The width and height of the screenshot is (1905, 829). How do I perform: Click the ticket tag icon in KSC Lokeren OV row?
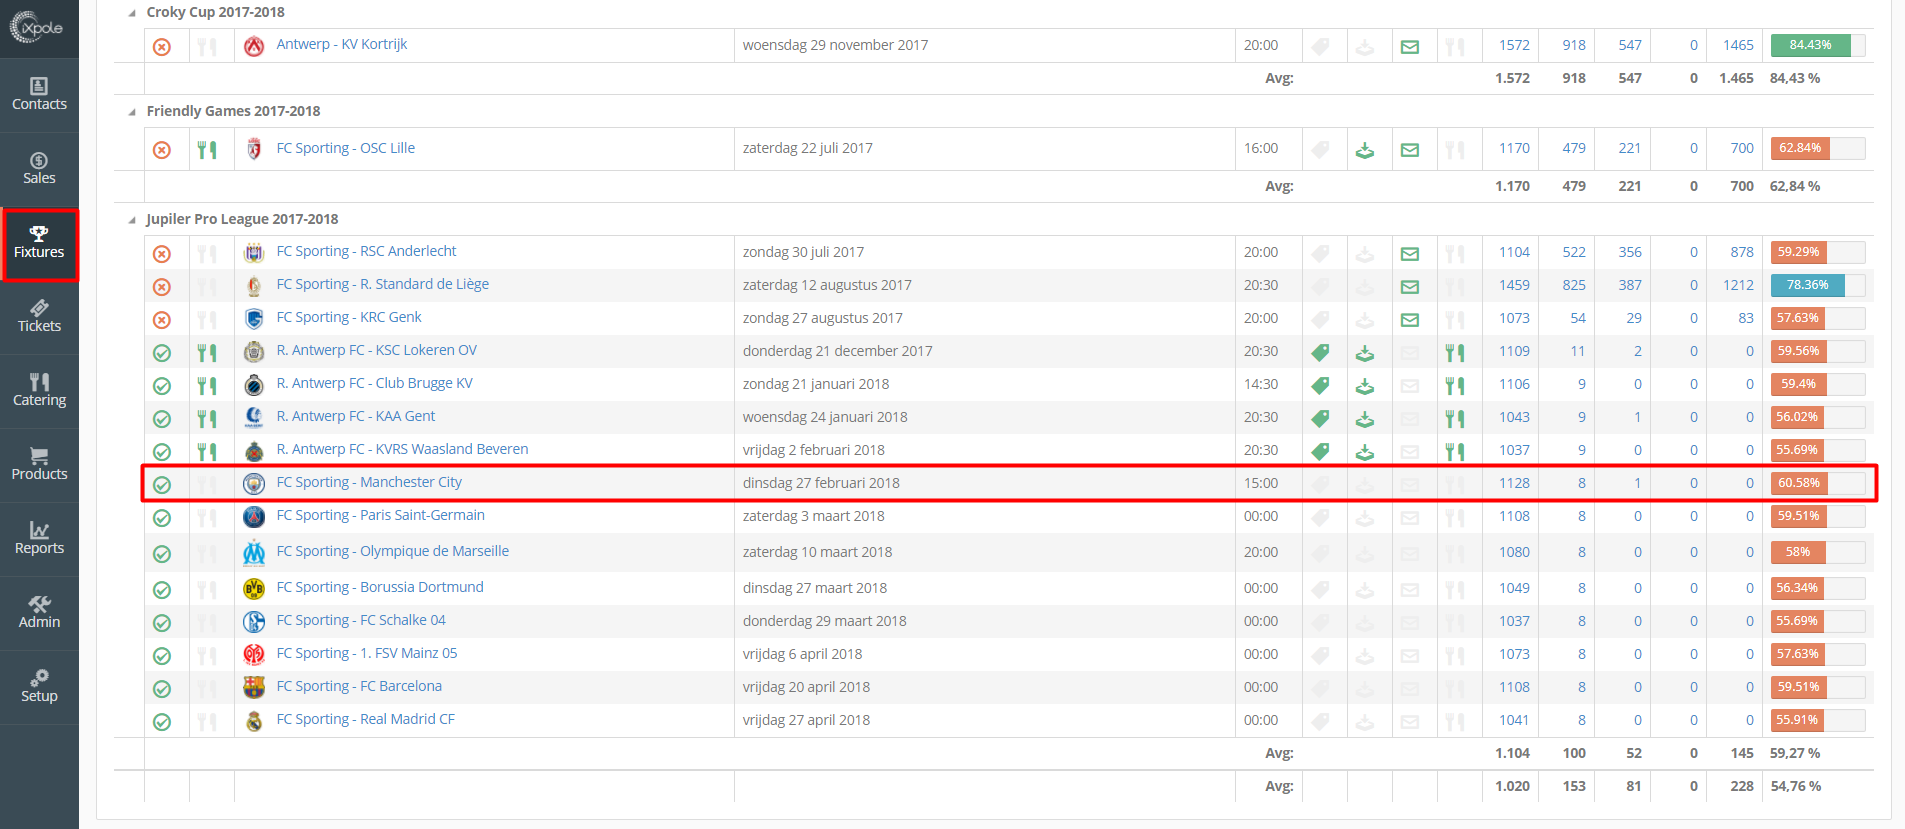click(1320, 352)
